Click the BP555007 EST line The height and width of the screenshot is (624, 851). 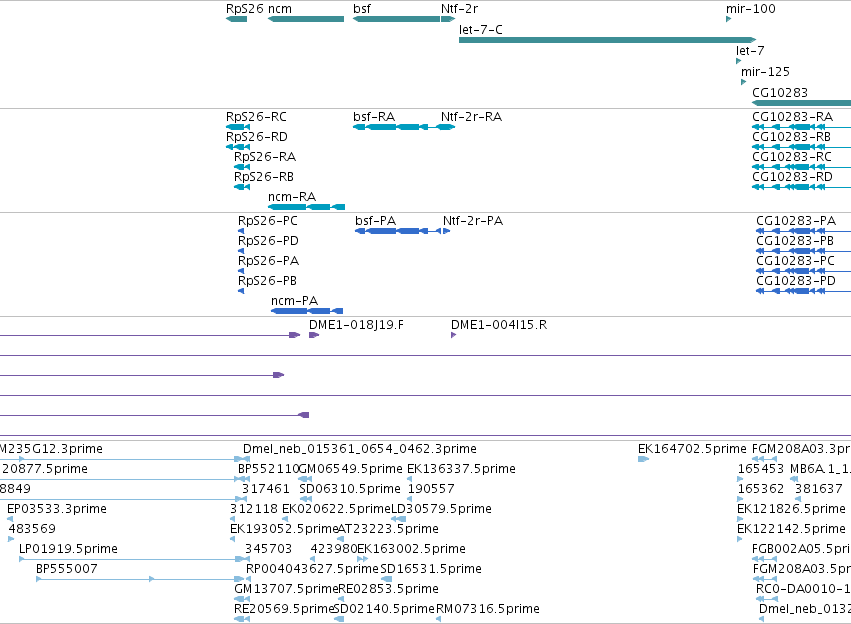point(139,579)
